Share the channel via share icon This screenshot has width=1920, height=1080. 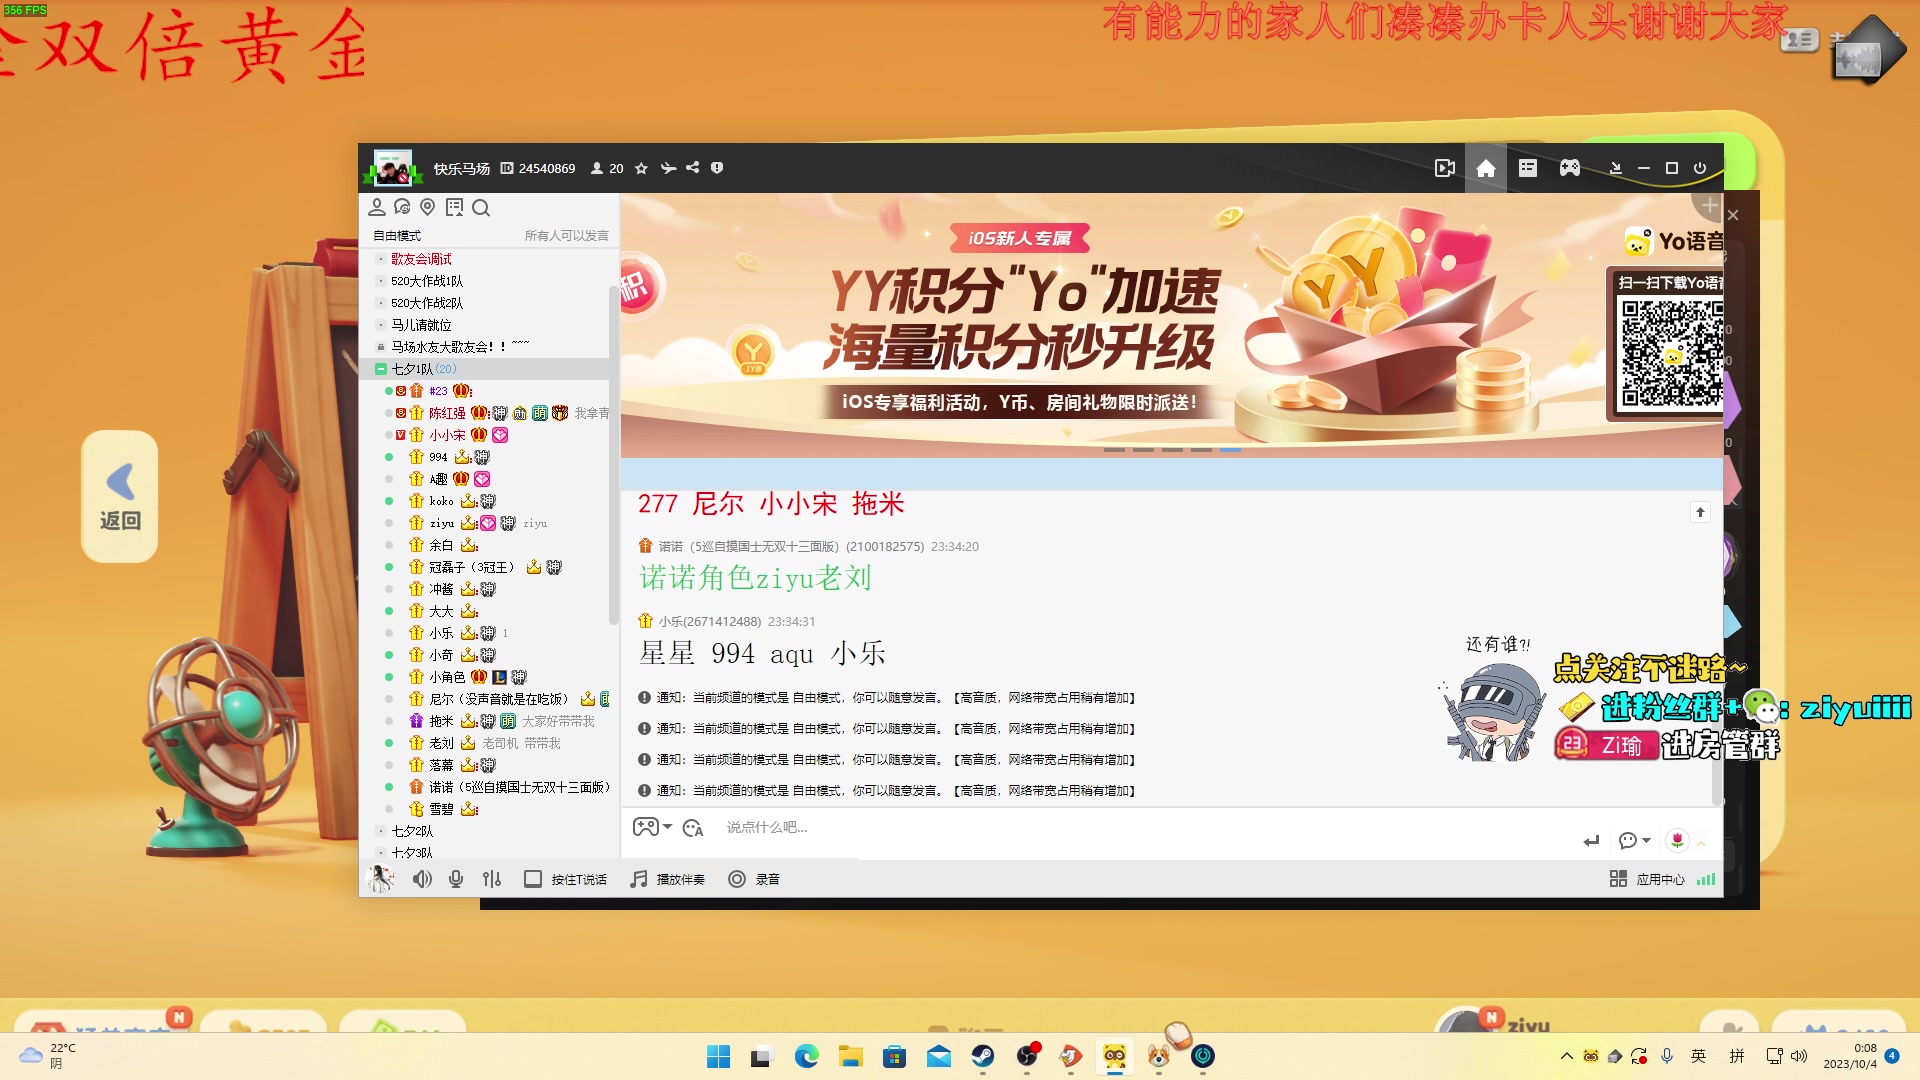[x=693, y=168]
